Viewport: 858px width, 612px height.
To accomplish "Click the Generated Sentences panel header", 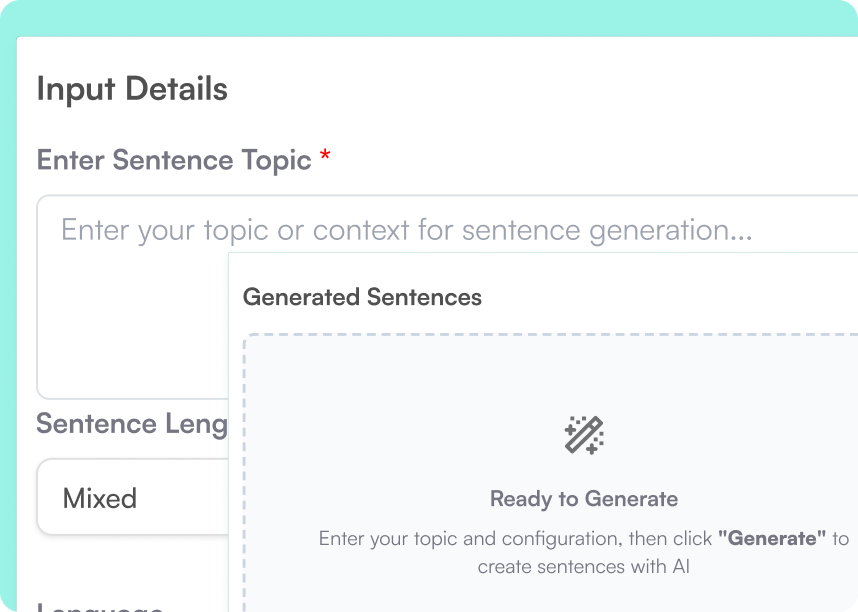I will coord(360,297).
